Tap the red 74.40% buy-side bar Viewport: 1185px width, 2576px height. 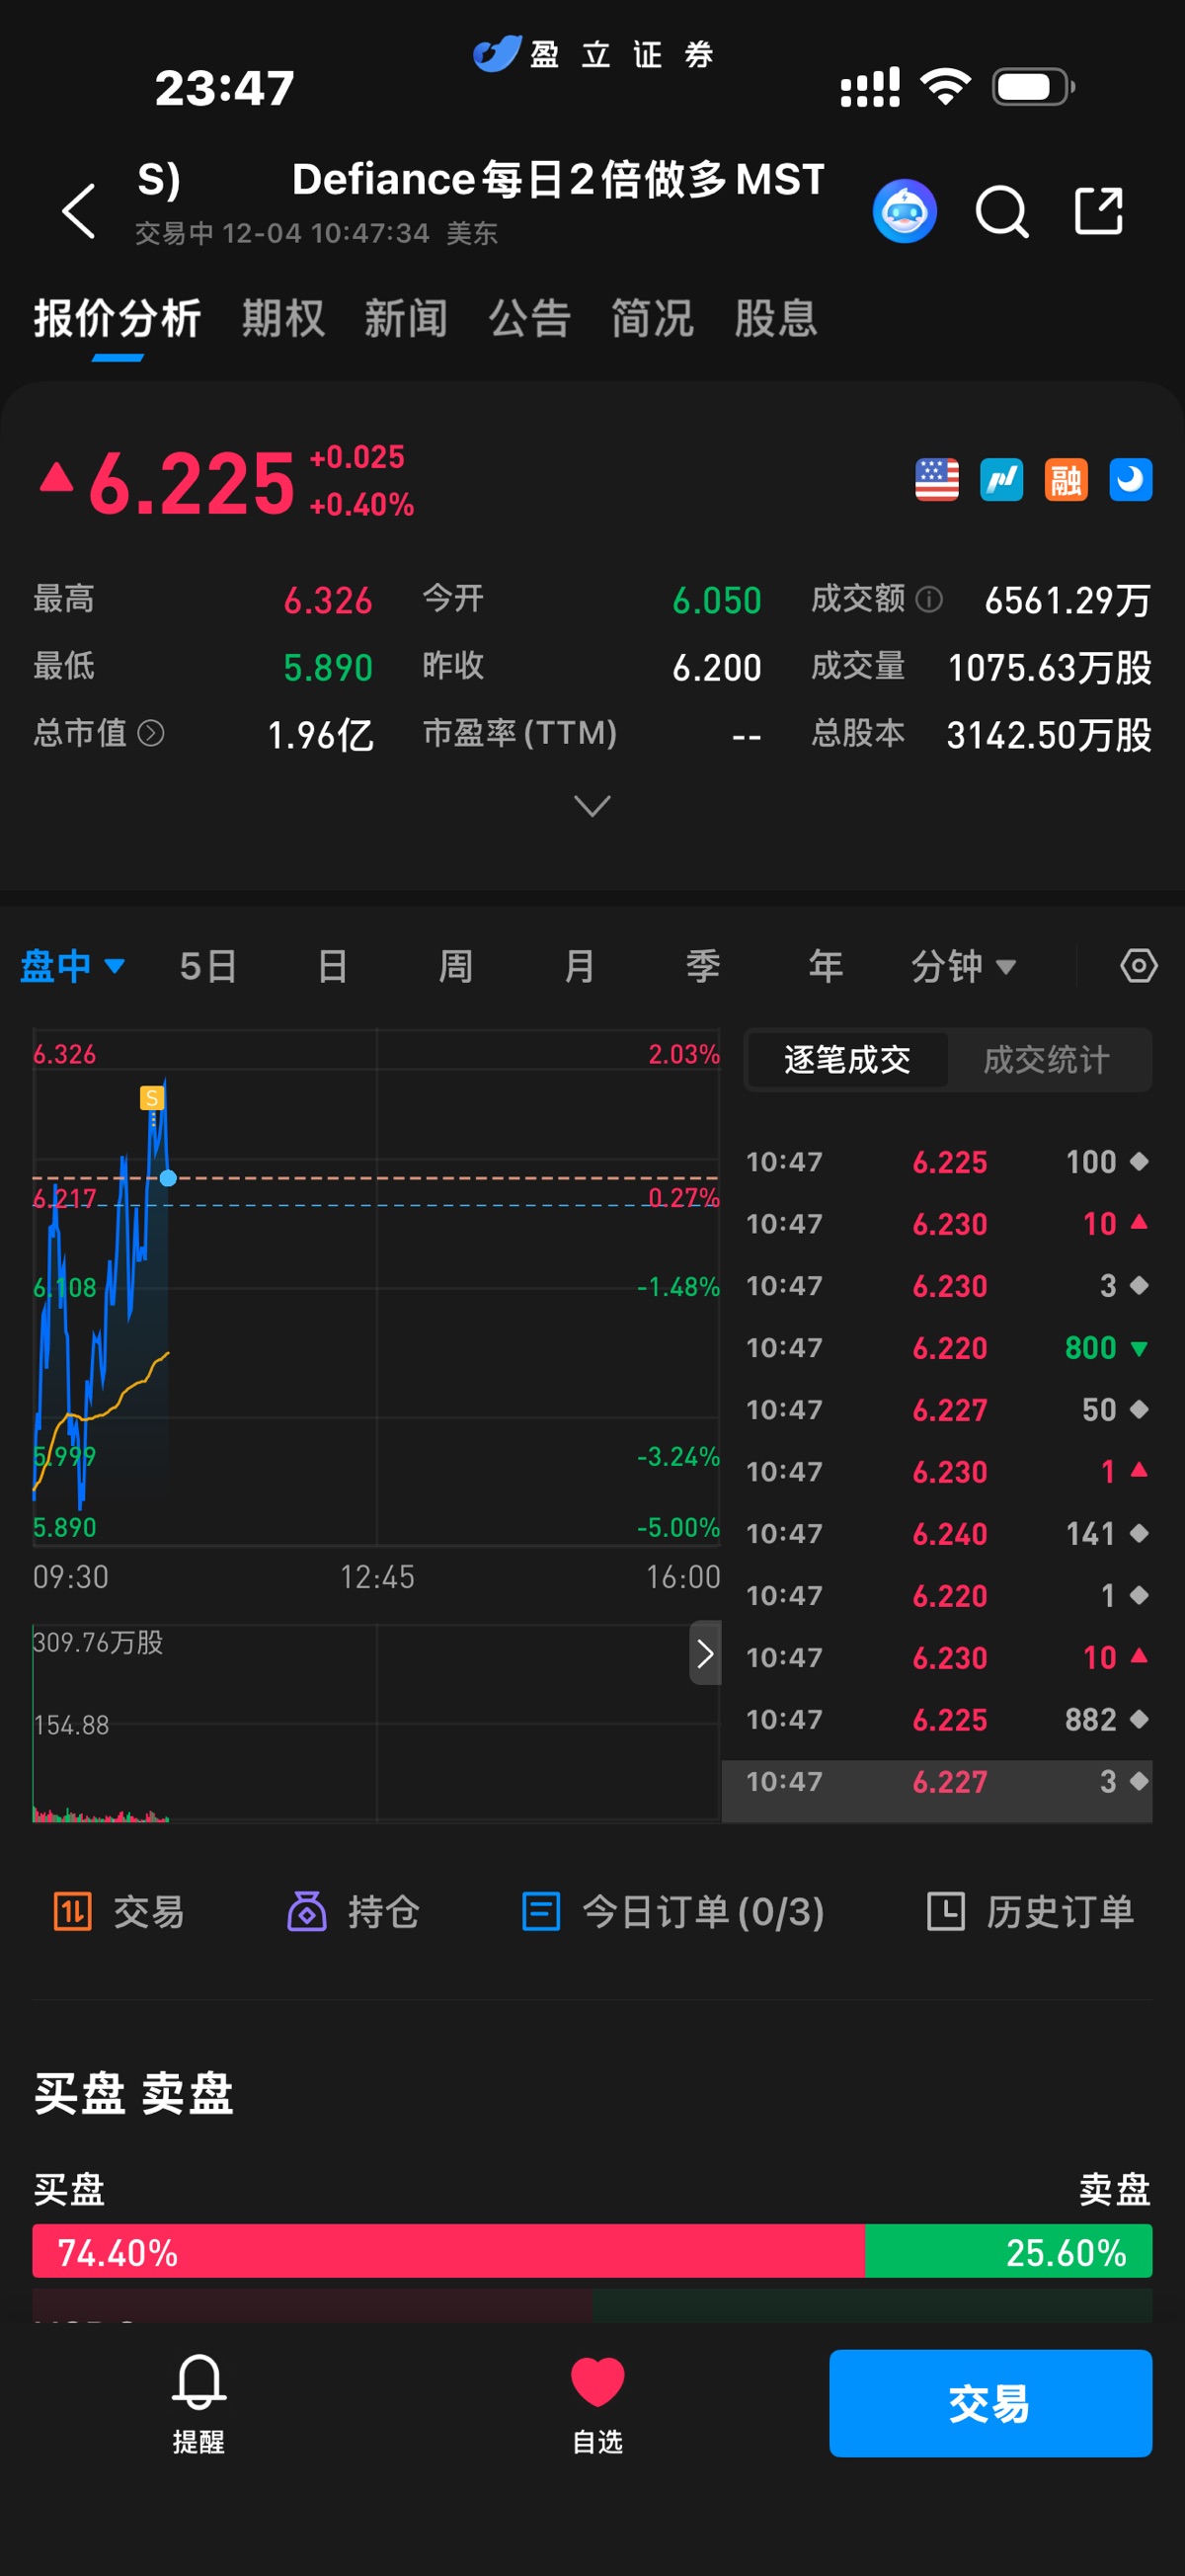(448, 2251)
